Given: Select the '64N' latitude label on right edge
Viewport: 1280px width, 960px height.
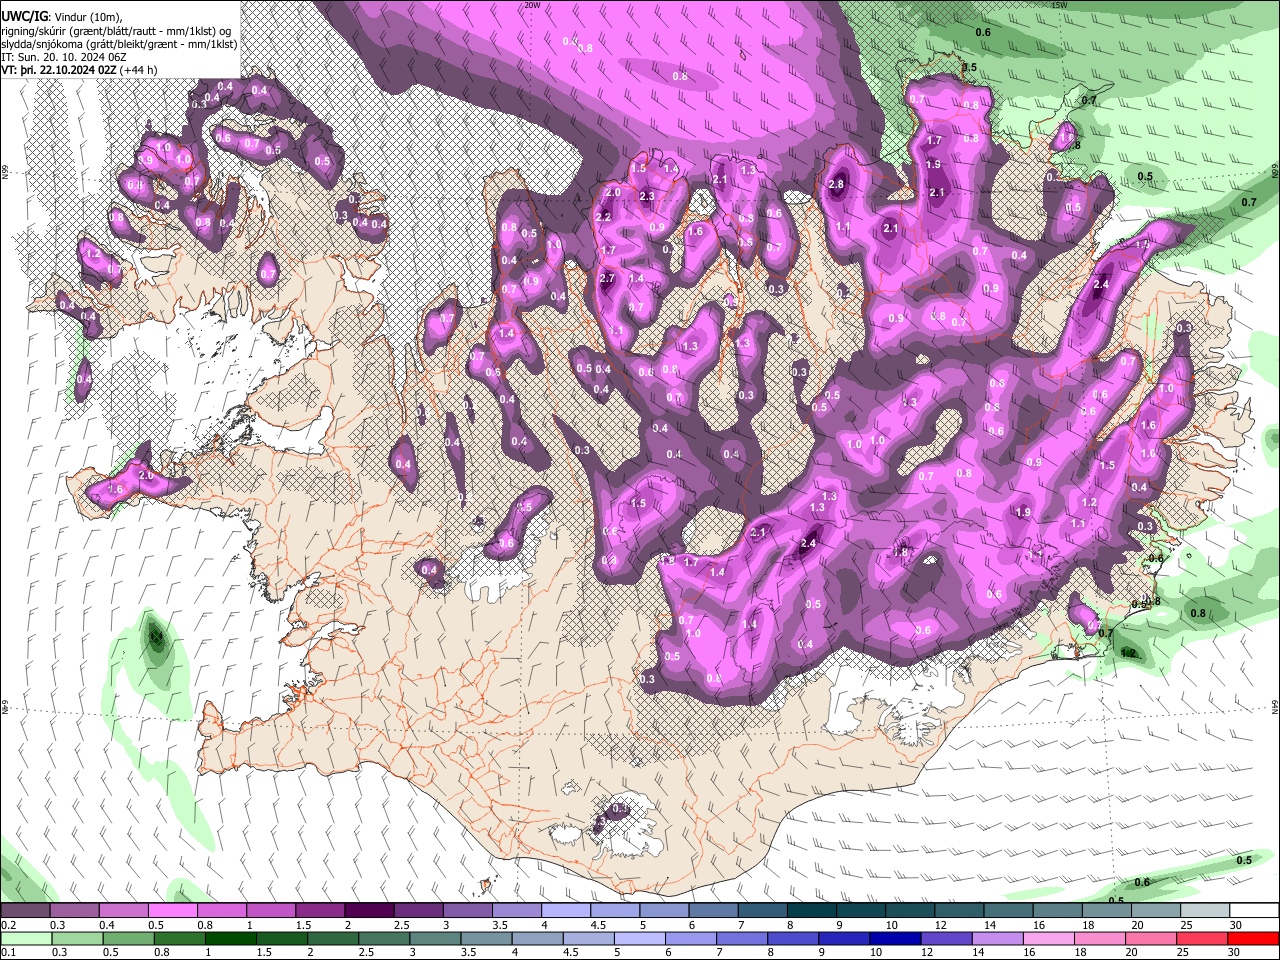Looking at the screenshot, I should pyautogui.click(x=1276, y=706).
